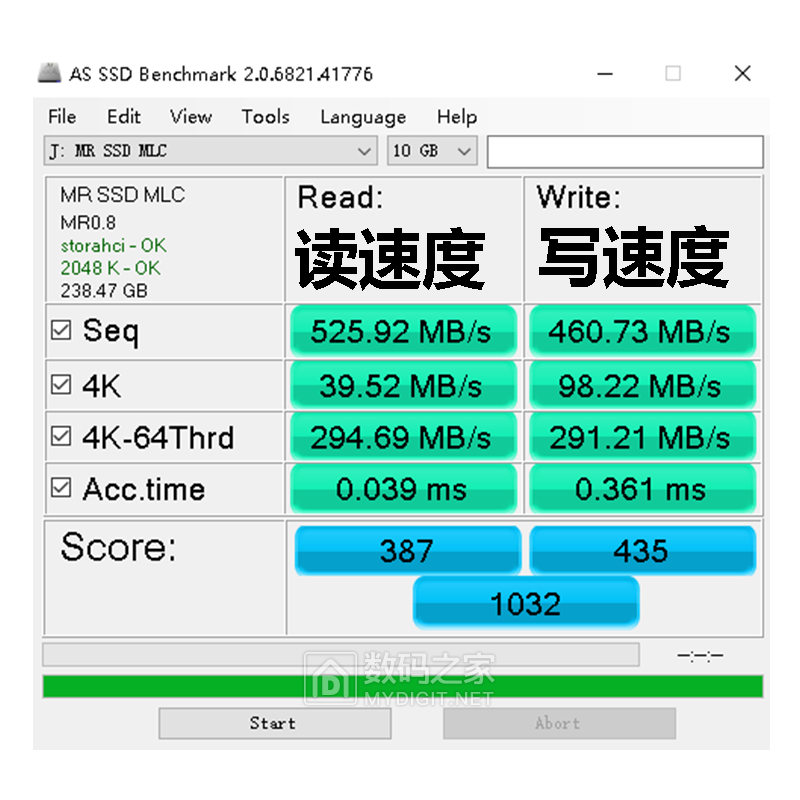Click the 4K write value 98.22 MB/s

pyautogui.click(x=642, y=385)
